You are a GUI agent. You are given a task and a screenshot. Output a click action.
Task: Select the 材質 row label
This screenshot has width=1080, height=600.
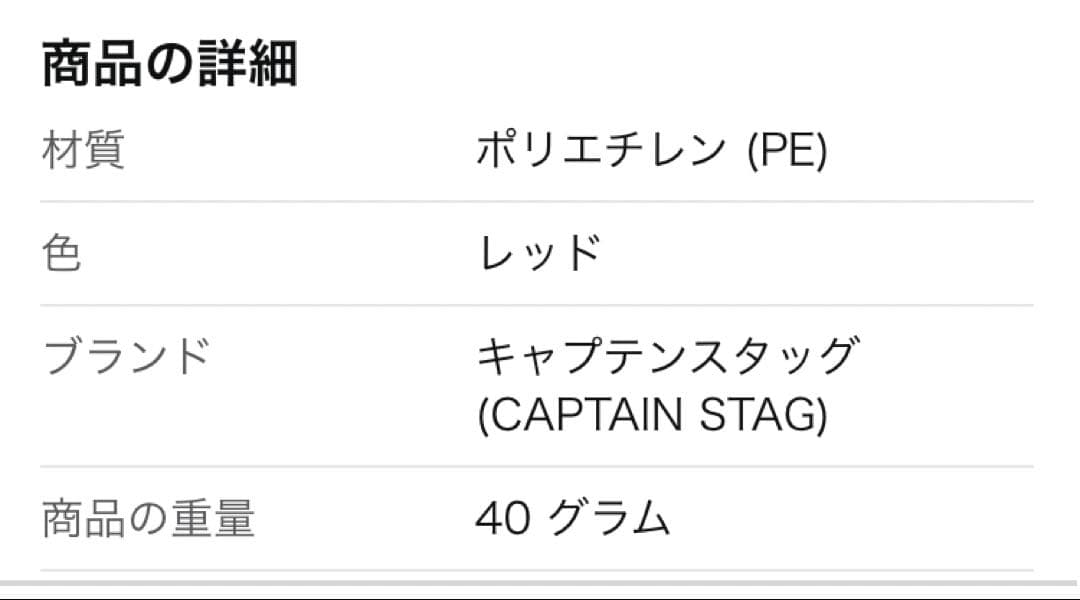pos(83,151)
